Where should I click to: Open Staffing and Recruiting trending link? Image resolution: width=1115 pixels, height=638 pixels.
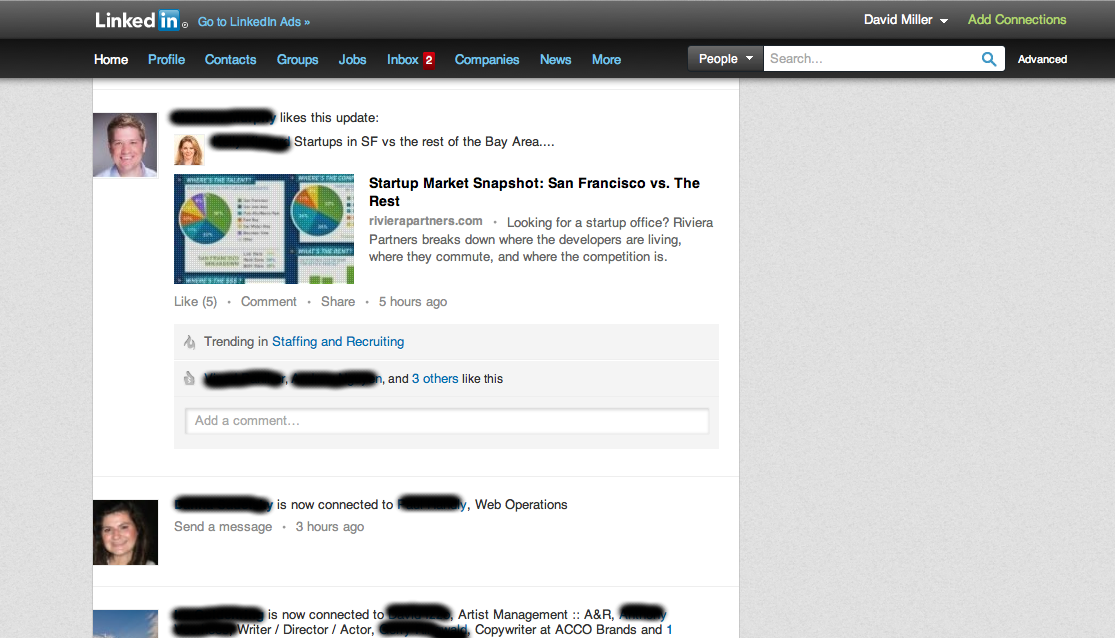click(338, 341)
